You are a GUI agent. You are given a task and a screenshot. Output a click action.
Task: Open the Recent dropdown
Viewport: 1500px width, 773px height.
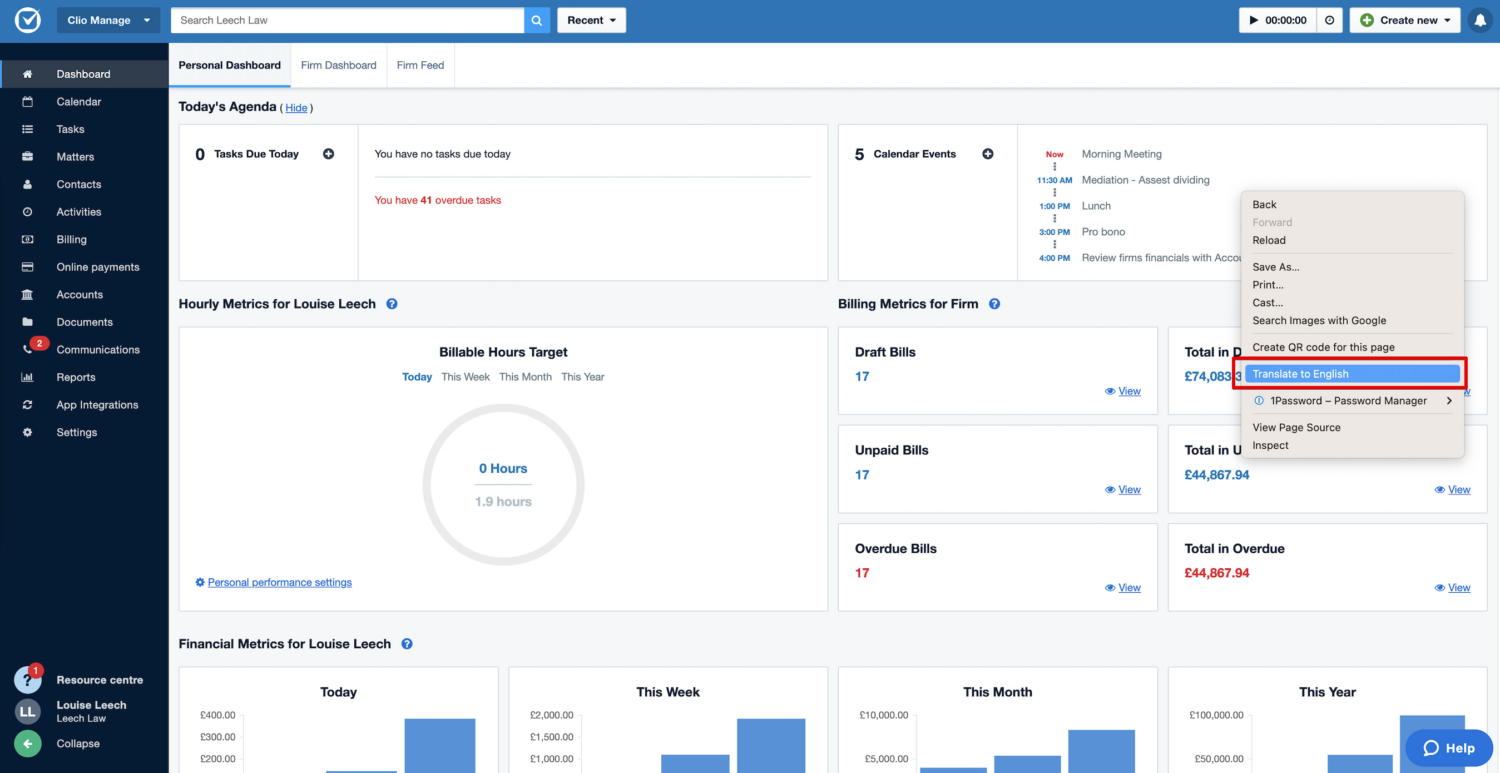point(591,20)
